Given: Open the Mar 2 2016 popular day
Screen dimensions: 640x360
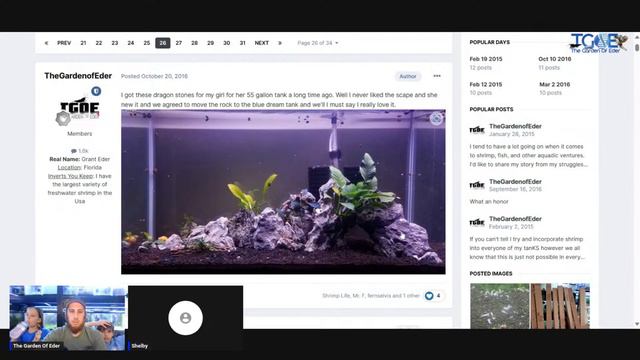Looking at the screenshot, I should [555, 84].
